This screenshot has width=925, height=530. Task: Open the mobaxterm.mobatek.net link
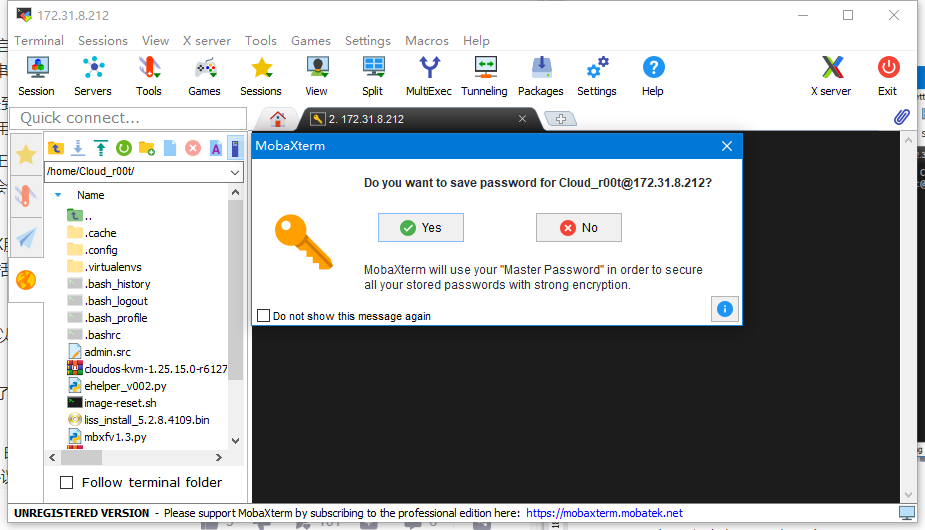(604, 513)
